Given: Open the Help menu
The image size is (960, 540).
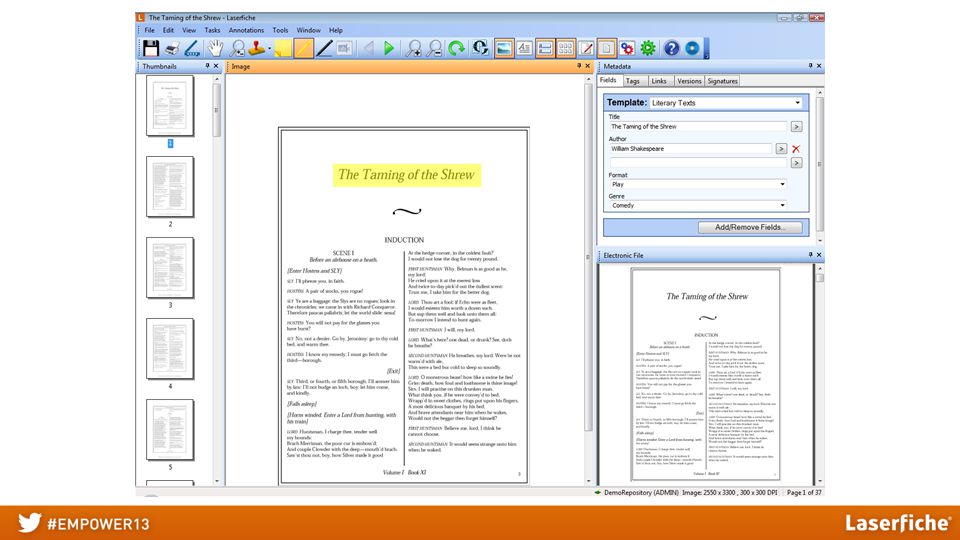Looking at the screenshot, I should pyautogui.click(x=336, y=30).
